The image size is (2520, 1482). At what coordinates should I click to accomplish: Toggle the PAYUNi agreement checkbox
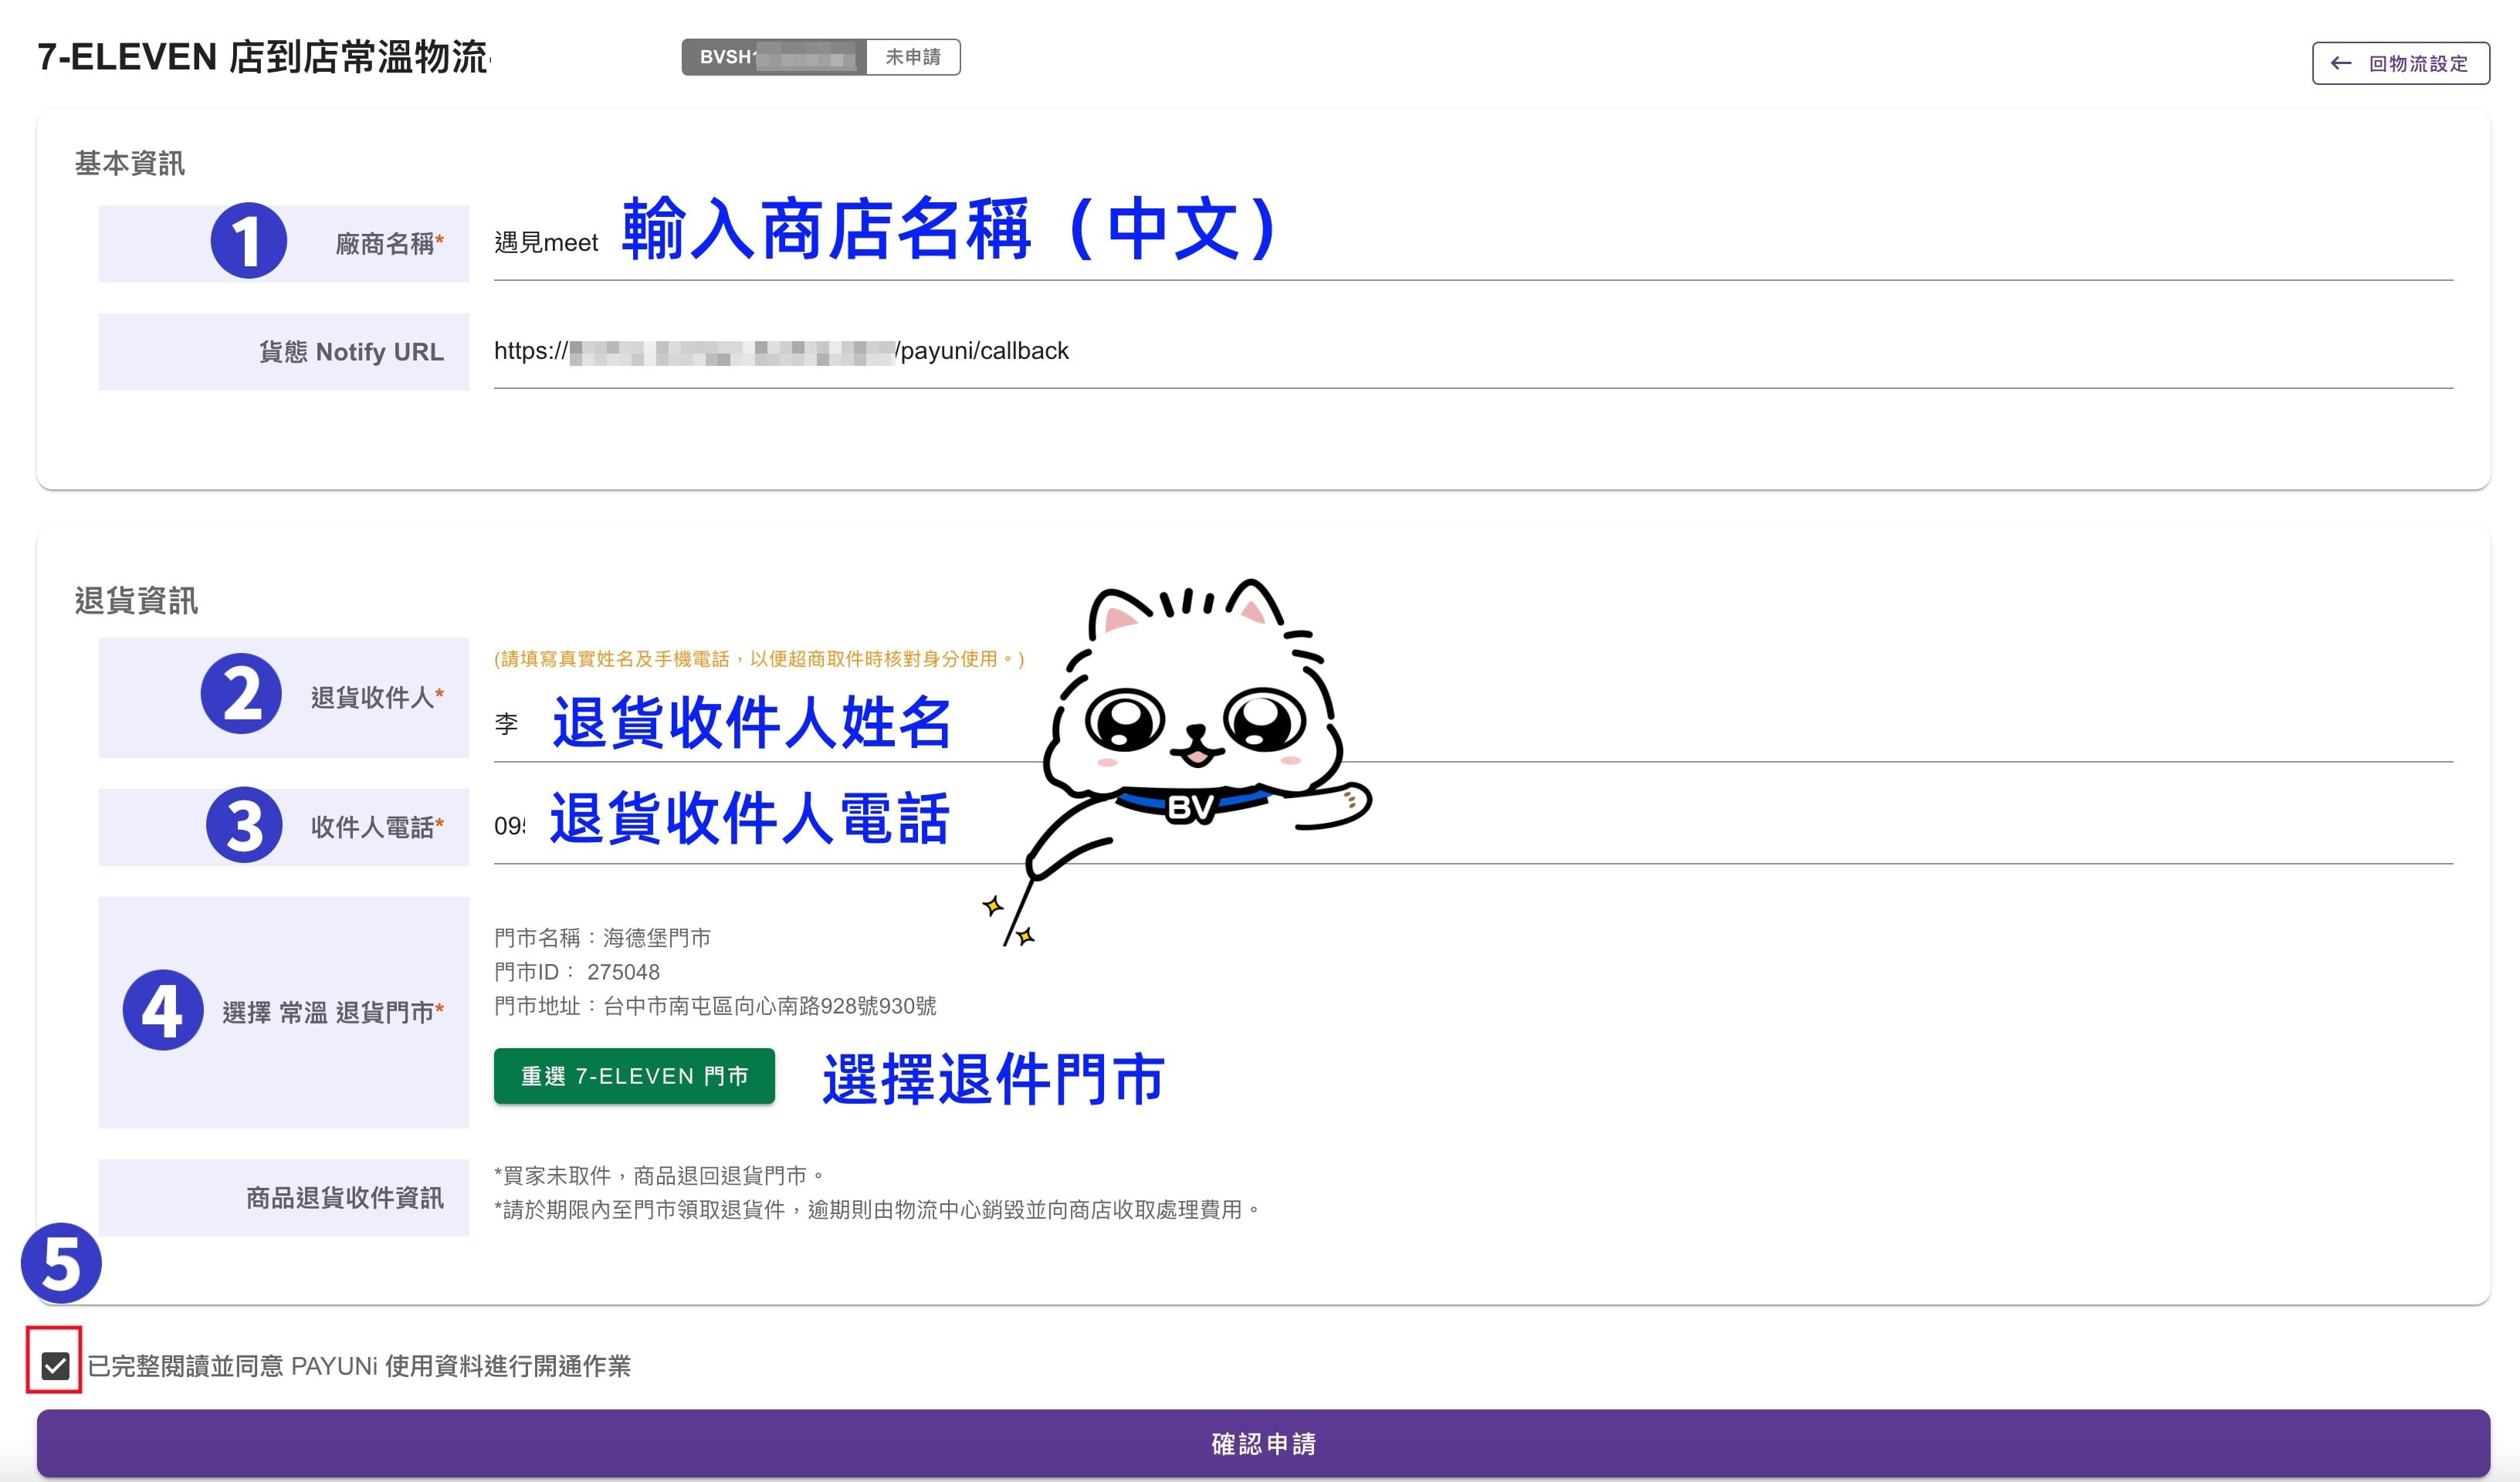(55, 1365)
